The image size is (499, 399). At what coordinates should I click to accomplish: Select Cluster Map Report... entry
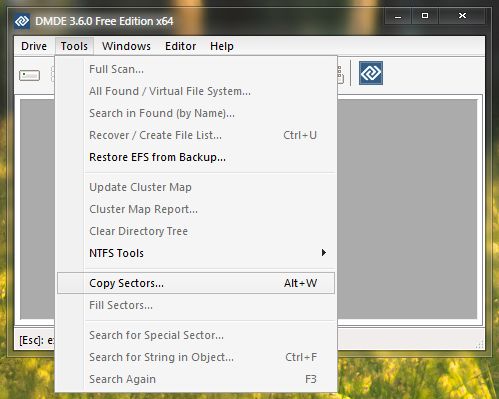point(196,209)
